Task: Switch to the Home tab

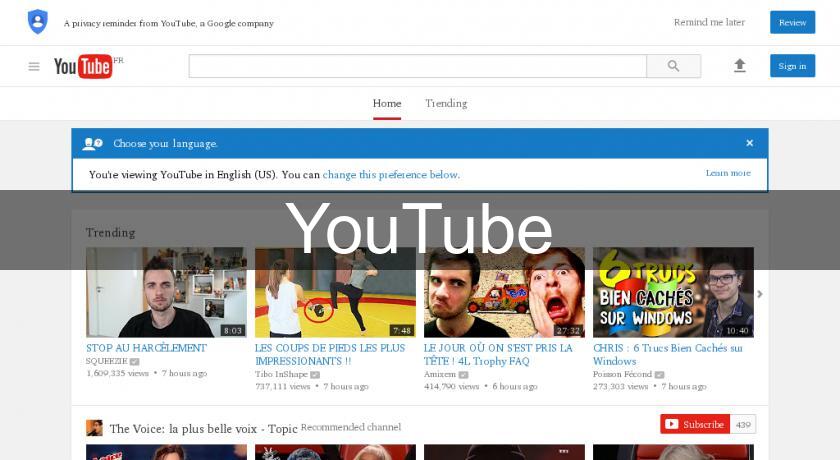Action: coord(387,103)
